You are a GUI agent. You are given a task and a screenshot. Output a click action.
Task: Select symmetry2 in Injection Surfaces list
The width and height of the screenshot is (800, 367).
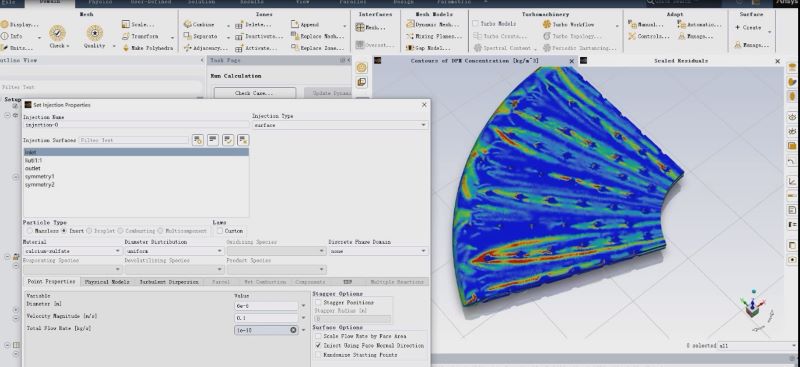pyautogui.click(x=136, y=185)
